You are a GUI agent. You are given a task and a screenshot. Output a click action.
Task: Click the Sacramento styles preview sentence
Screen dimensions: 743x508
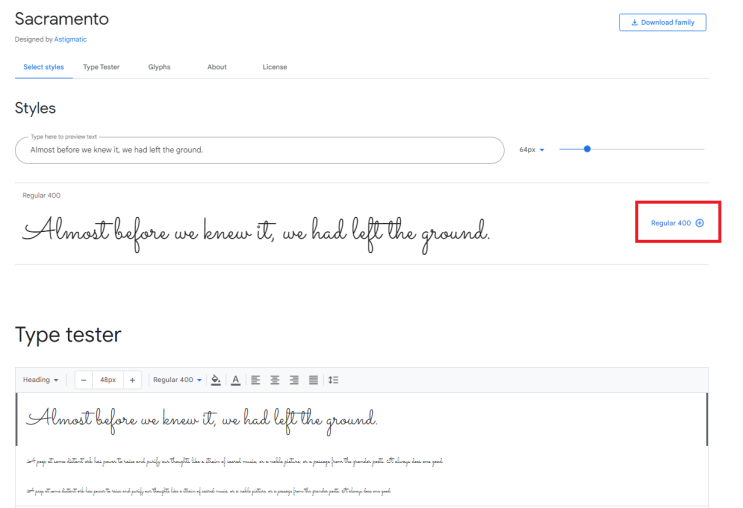coord(256,234)
